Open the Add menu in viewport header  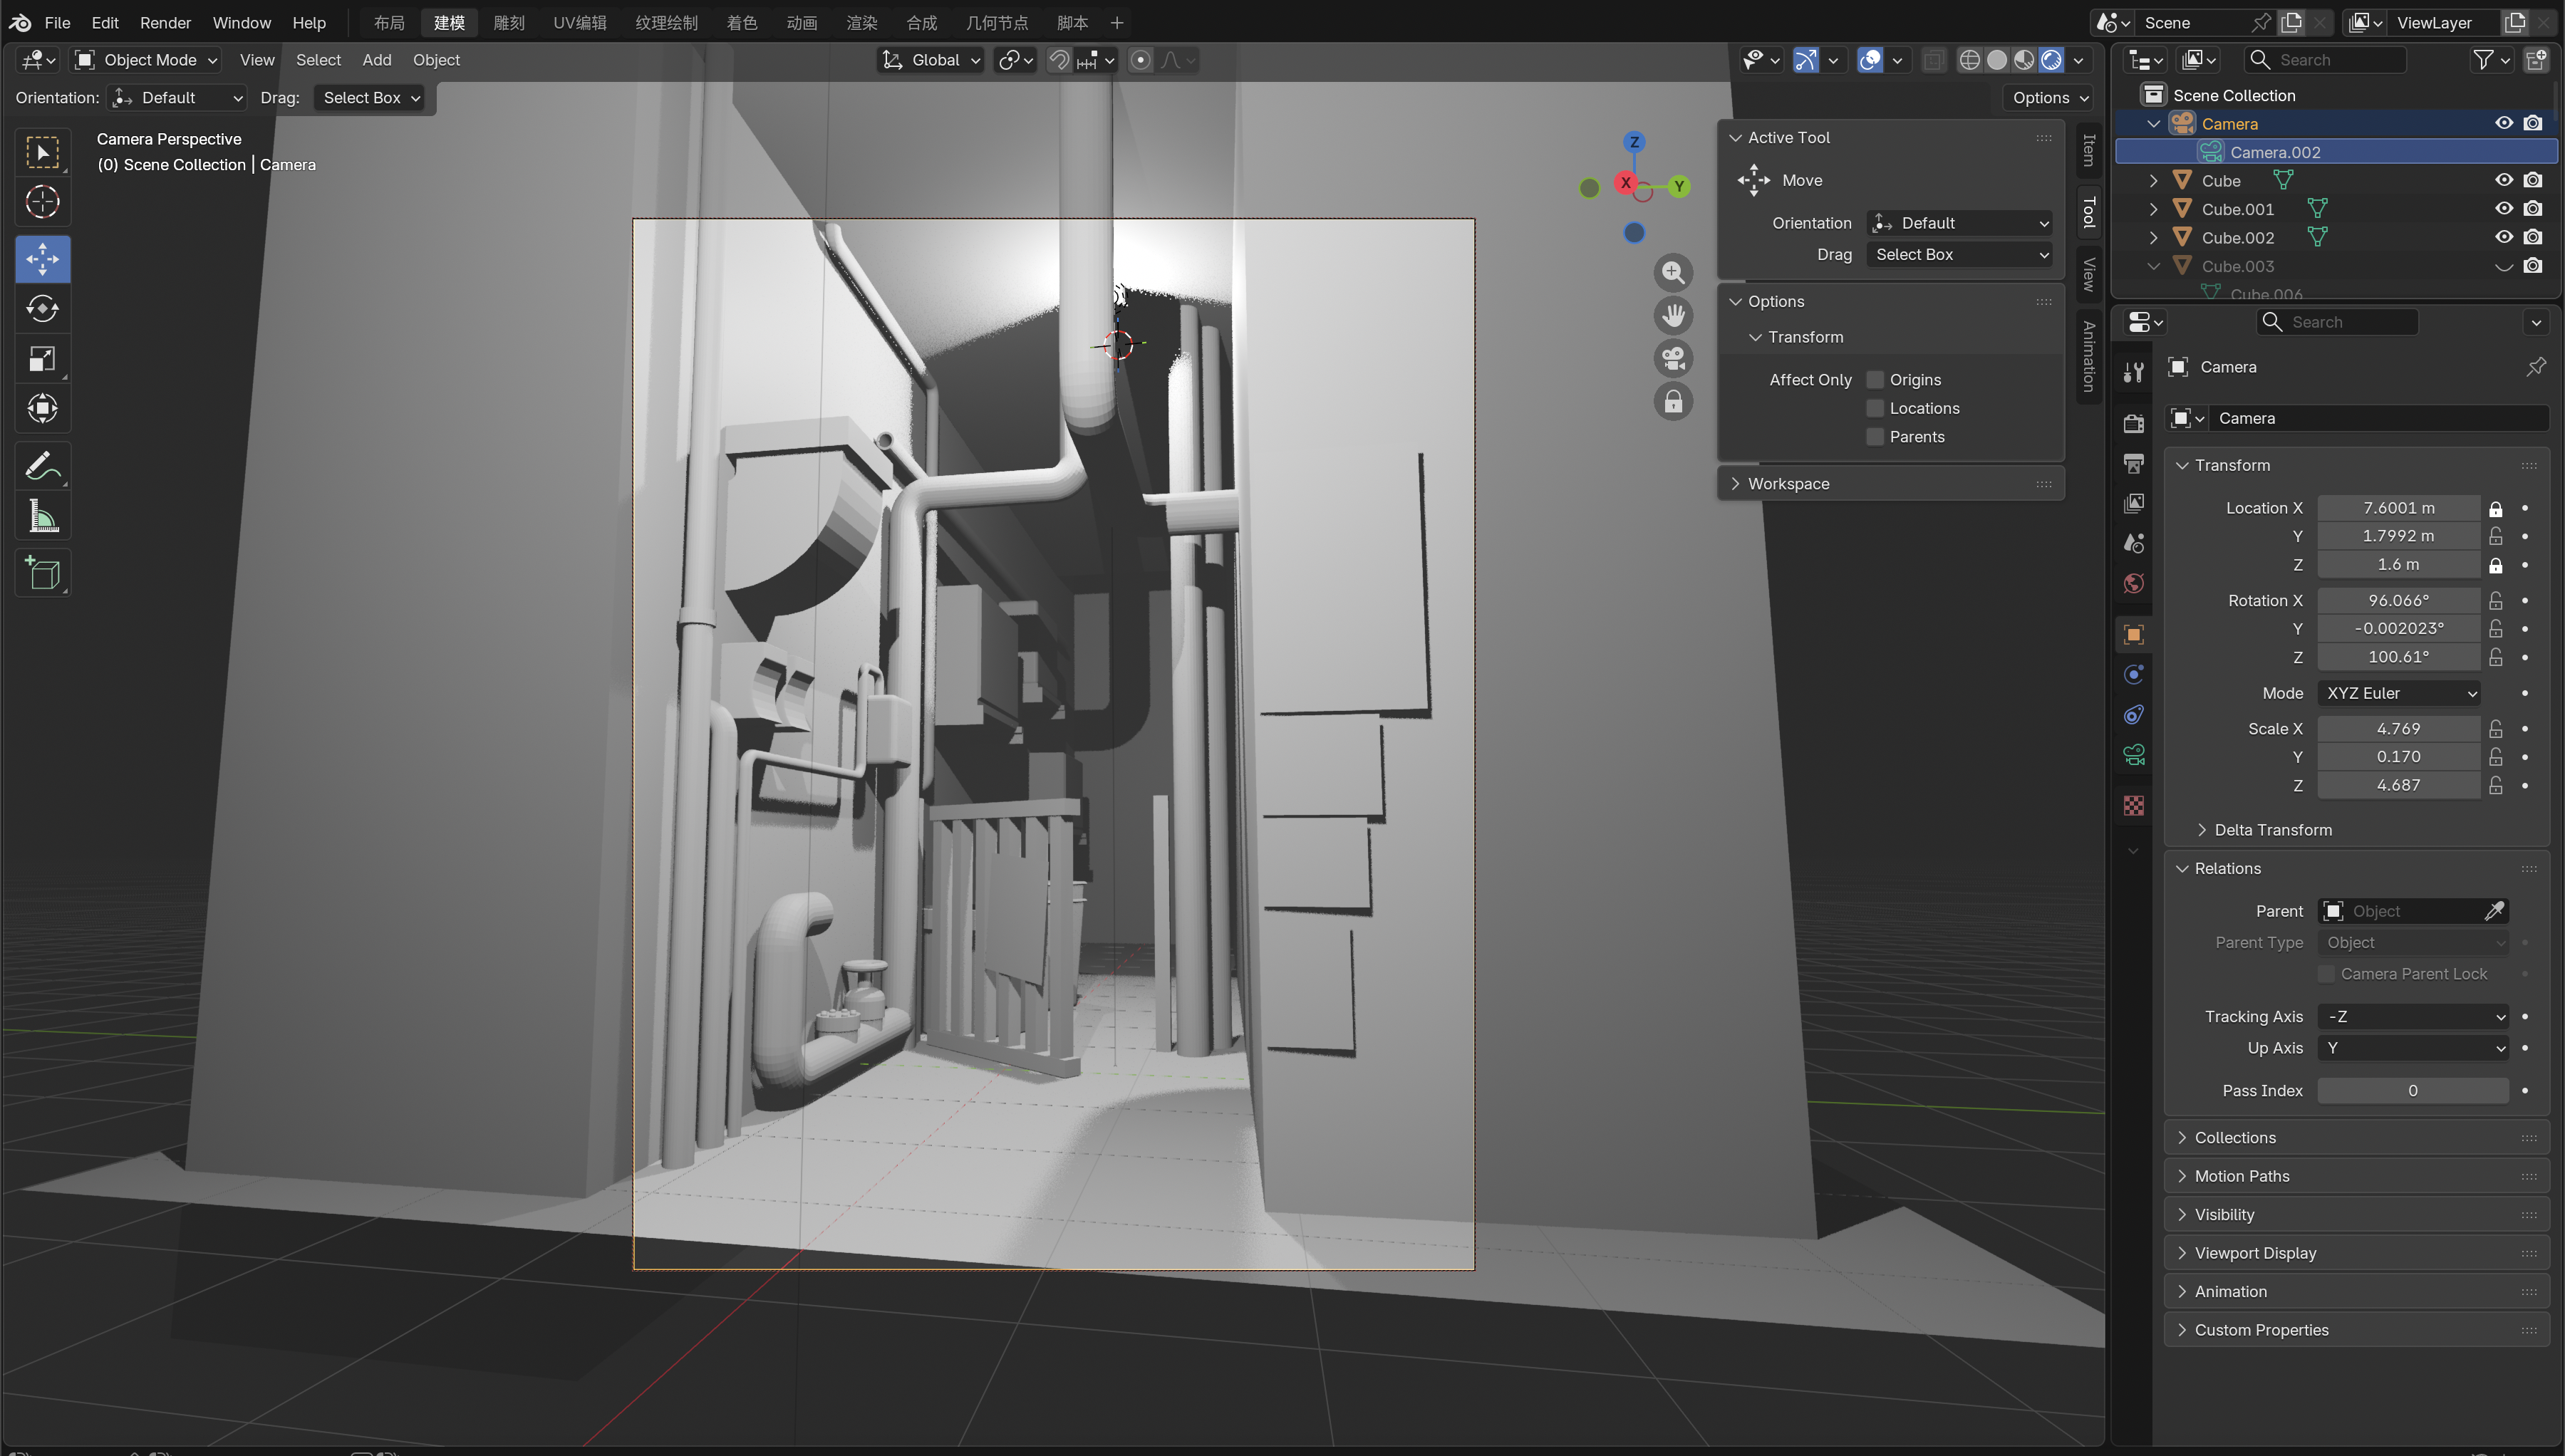[x=376, y=60]
